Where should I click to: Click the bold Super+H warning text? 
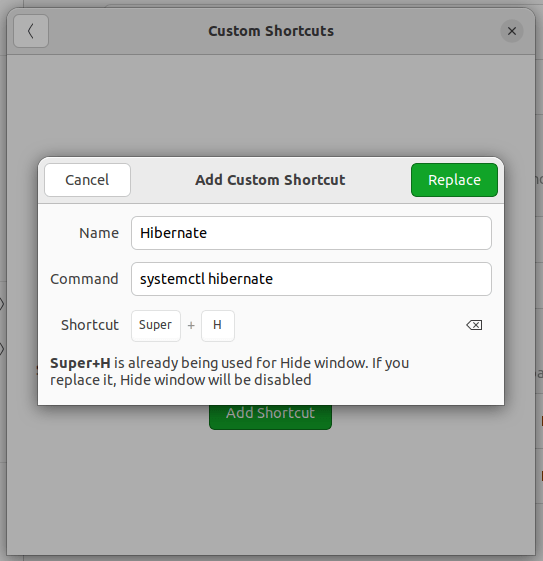[80, 363]
